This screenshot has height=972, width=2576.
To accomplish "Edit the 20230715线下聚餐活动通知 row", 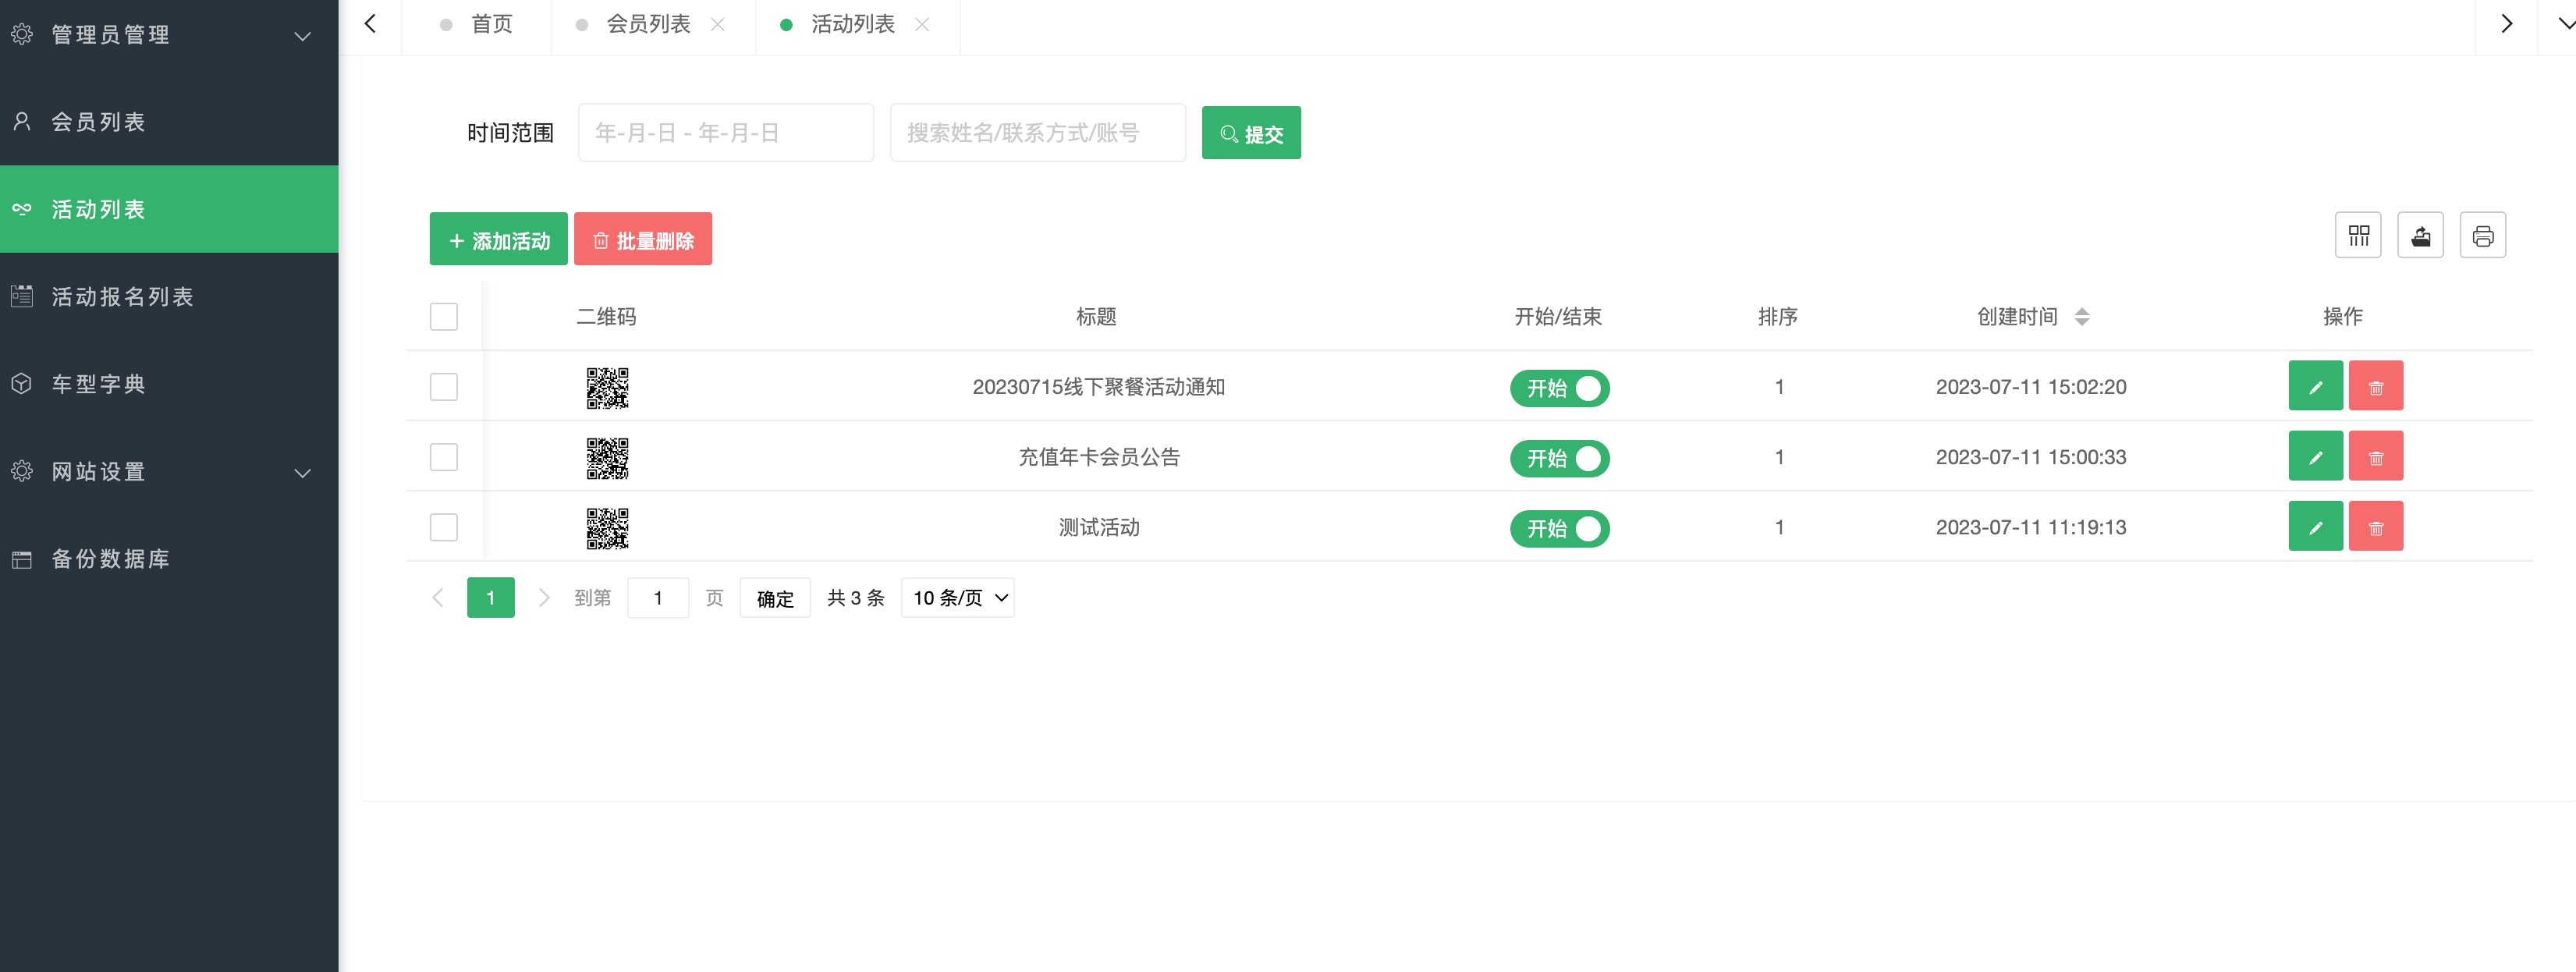I will click(x=2315, y=386).
